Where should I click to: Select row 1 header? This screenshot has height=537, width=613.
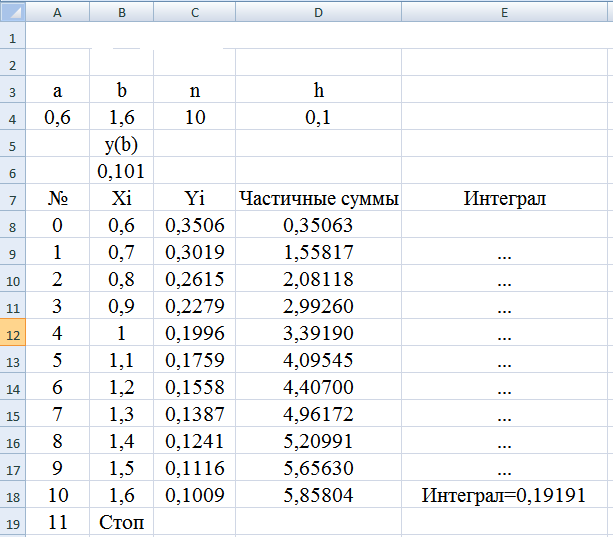coord(13,36)
